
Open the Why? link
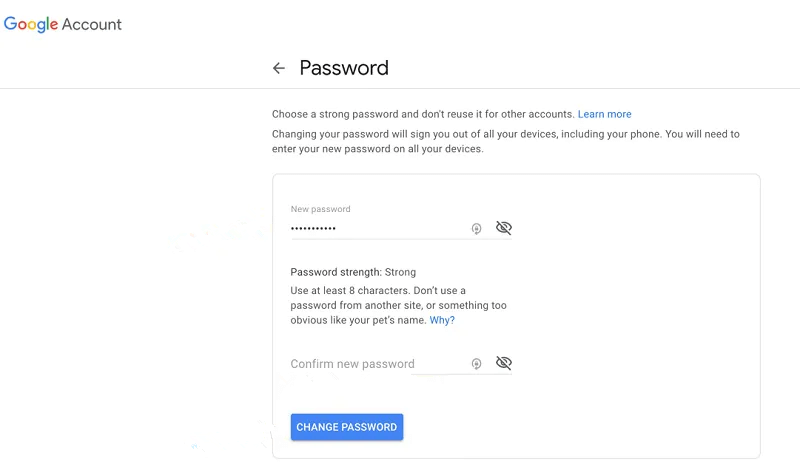click(x=442, y=320)
